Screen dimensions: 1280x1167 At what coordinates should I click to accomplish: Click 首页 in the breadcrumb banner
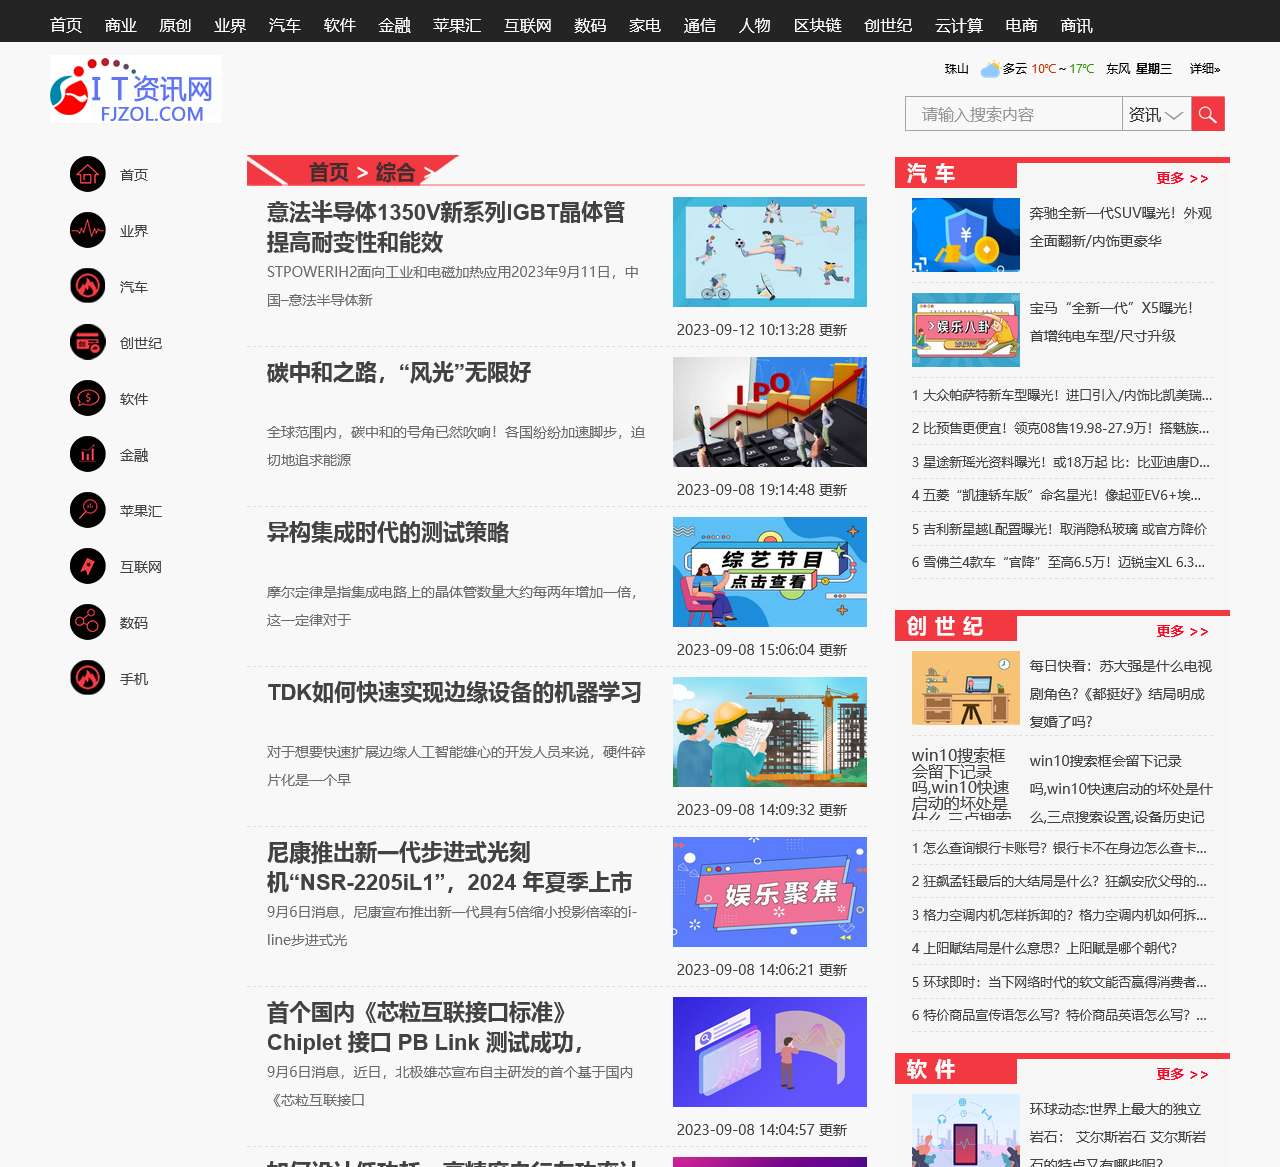click(x=328, y=172)
